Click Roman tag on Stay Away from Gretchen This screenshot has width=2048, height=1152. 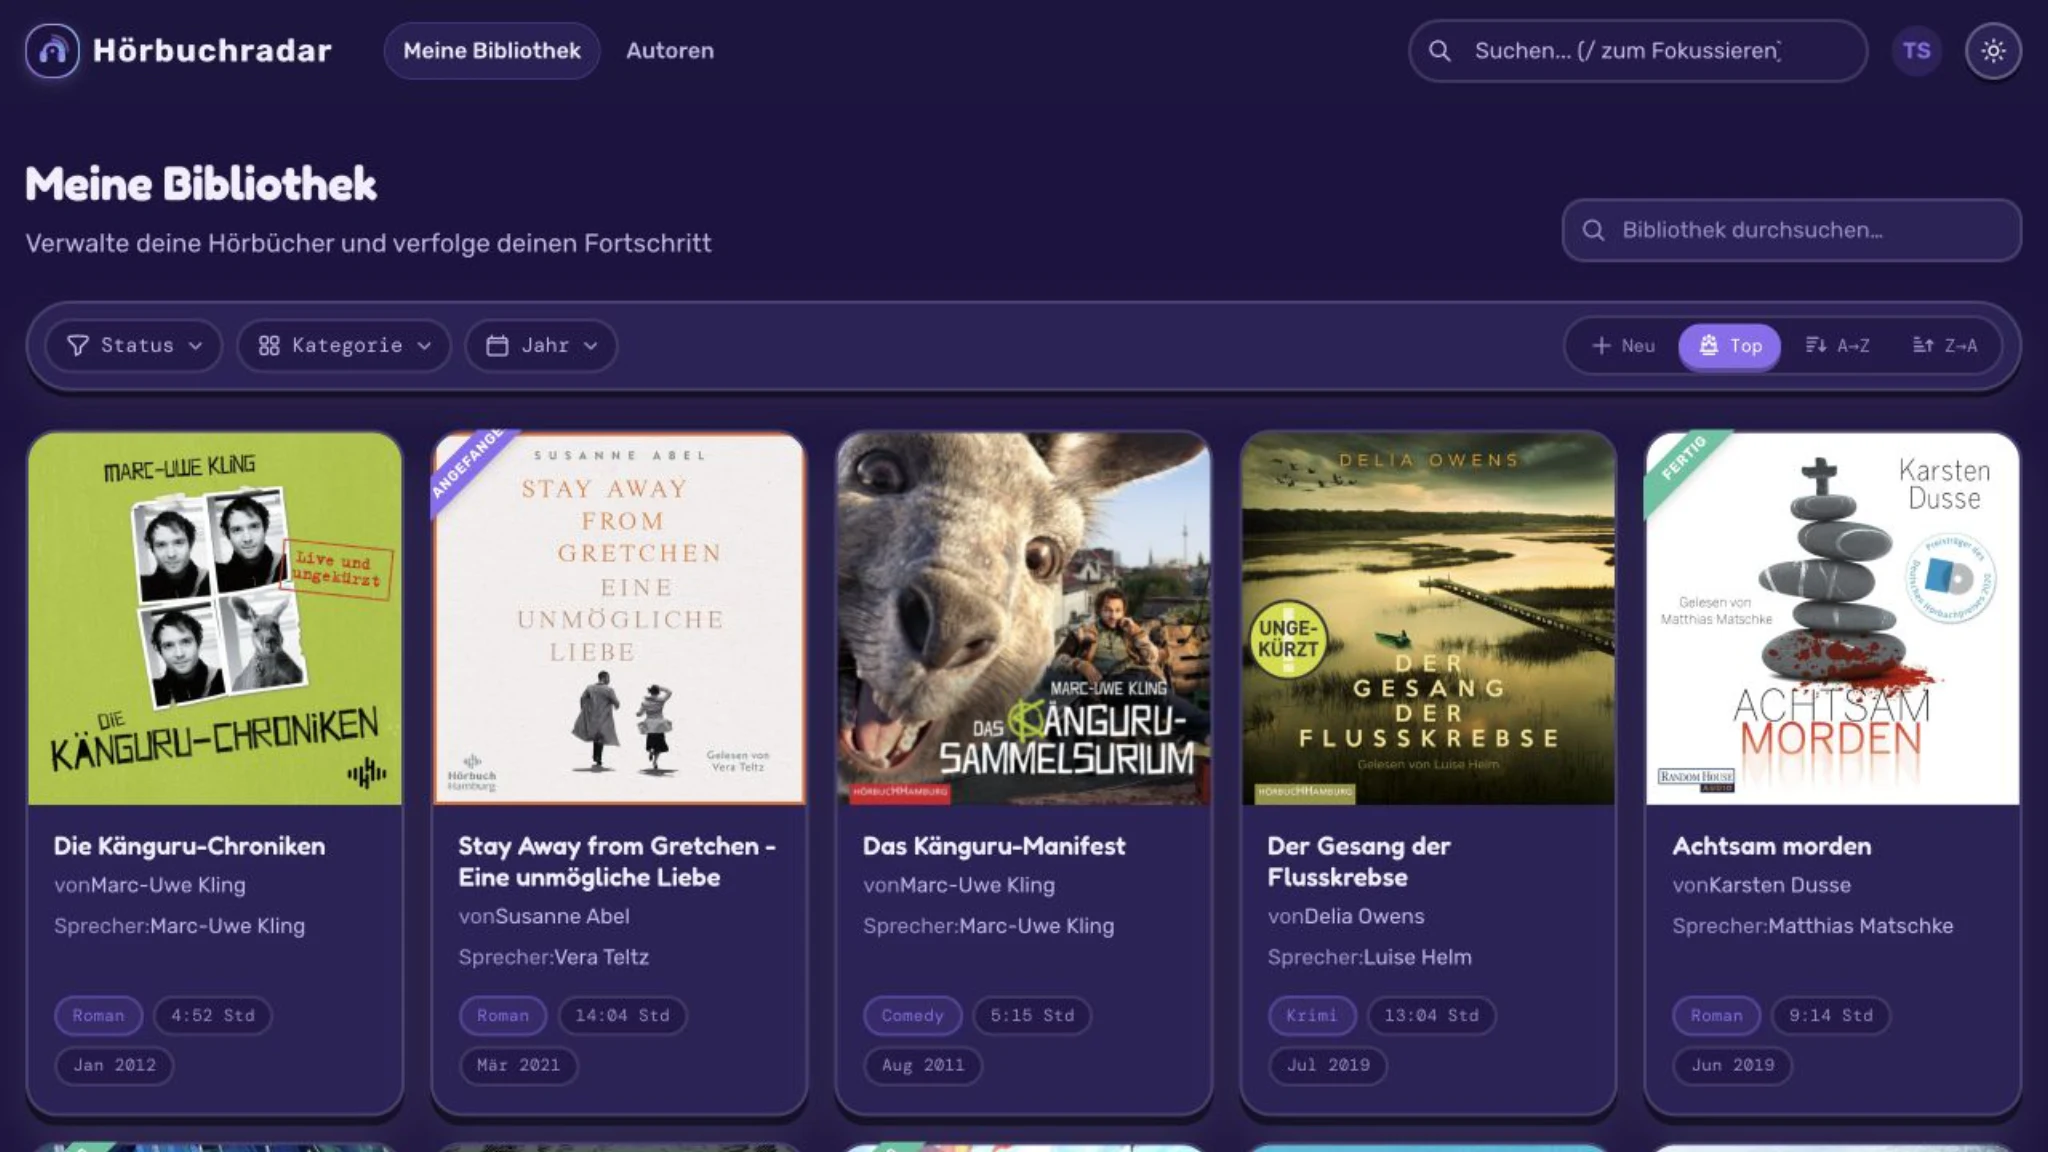click(502, 1016)
